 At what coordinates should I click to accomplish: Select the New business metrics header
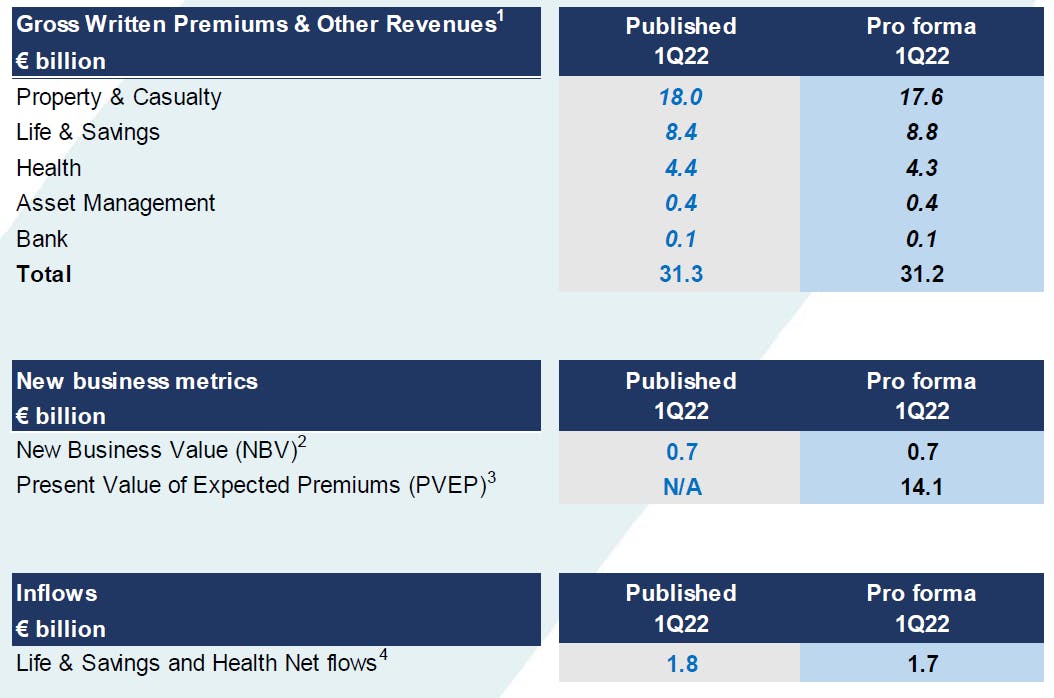(136, 381)
